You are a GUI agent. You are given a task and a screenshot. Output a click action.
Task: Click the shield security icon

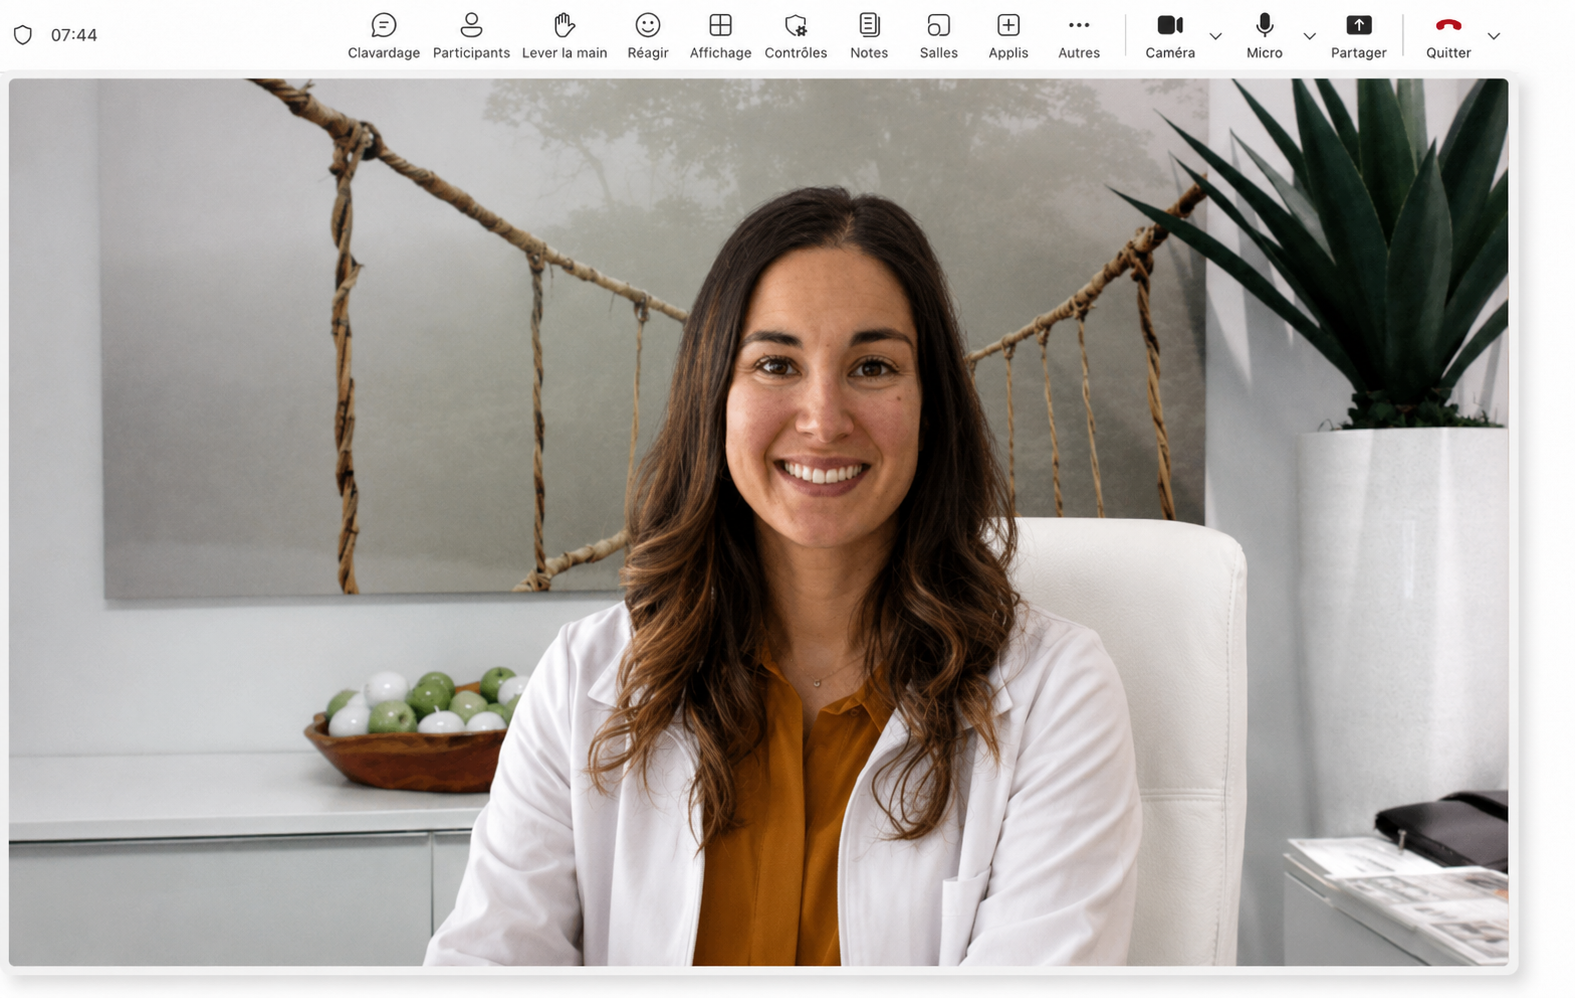(x=23, y=35)
